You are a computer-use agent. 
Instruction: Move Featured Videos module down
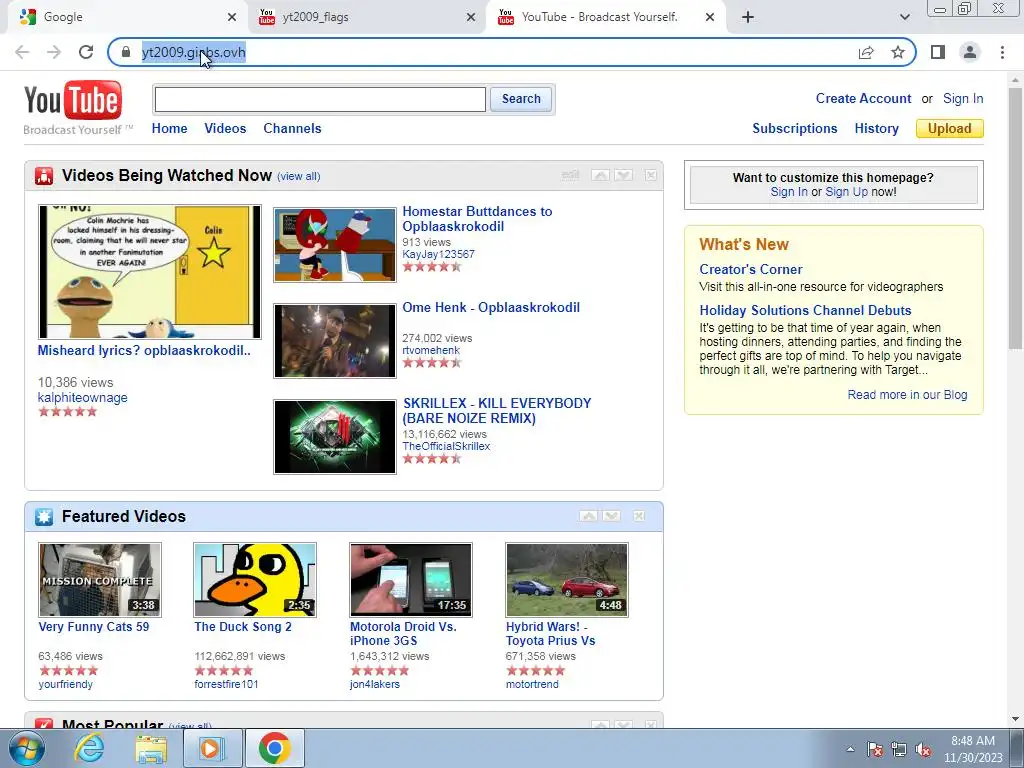tap(611, 516)
